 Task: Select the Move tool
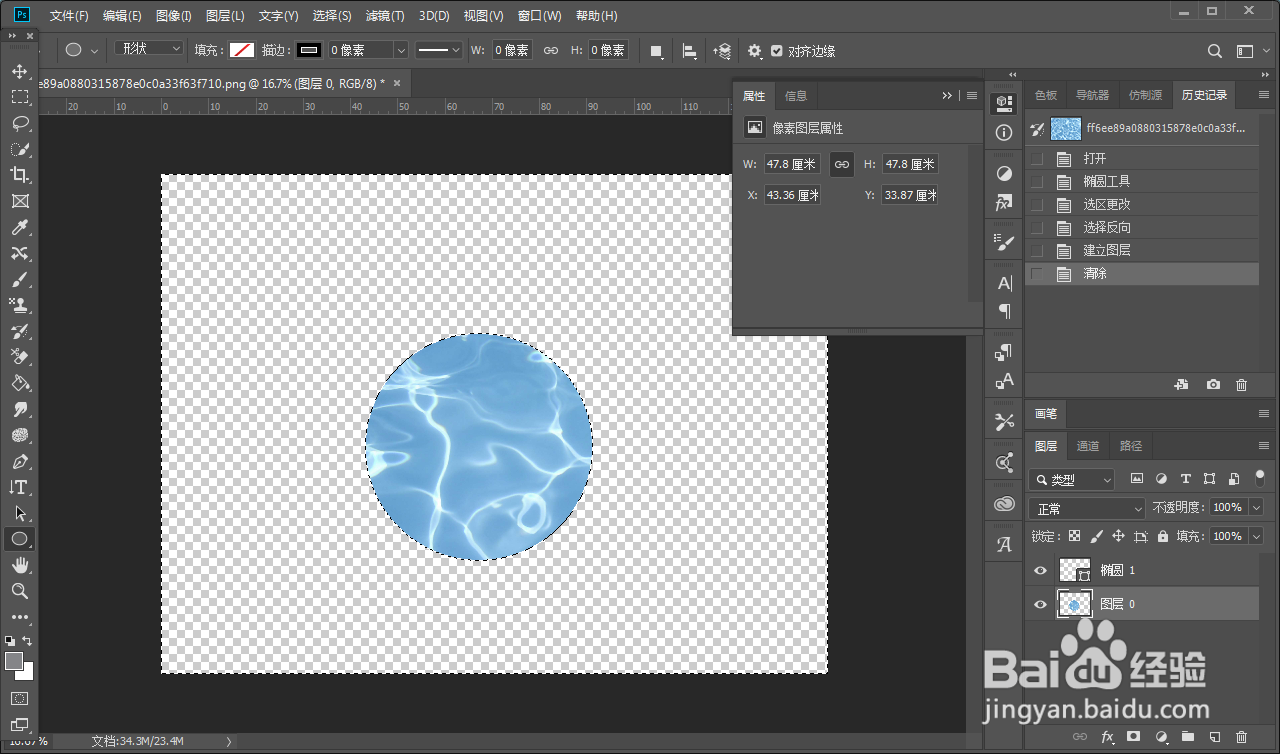tap(19, 71)
